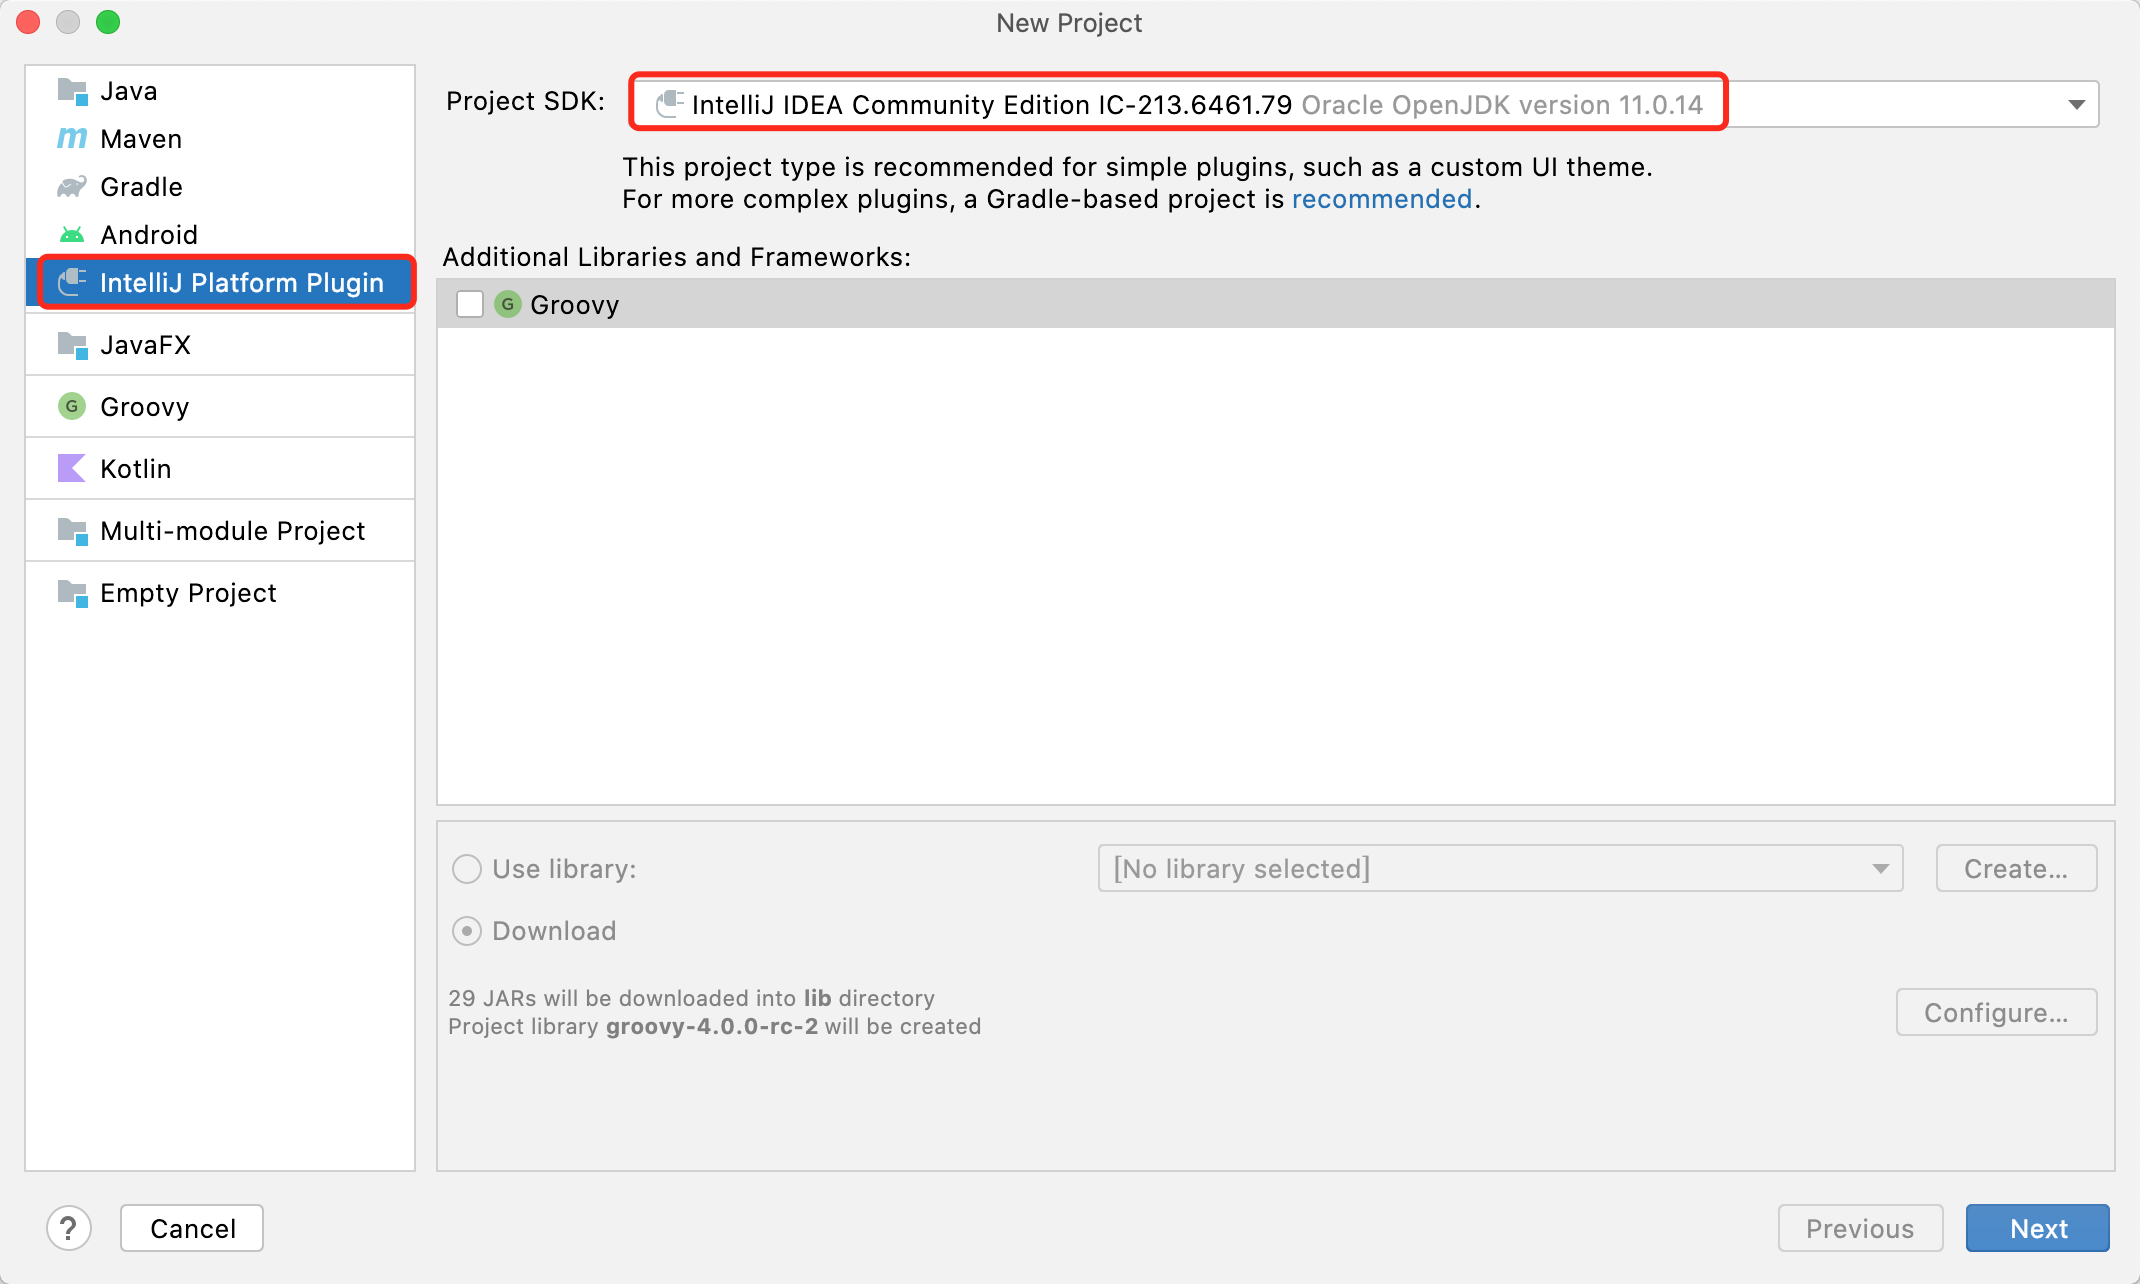Image resolution: width=2140 pixels, height=1284 pixels.
Task: Open the Project SDK dropdown arrow
Action: 2077,105
